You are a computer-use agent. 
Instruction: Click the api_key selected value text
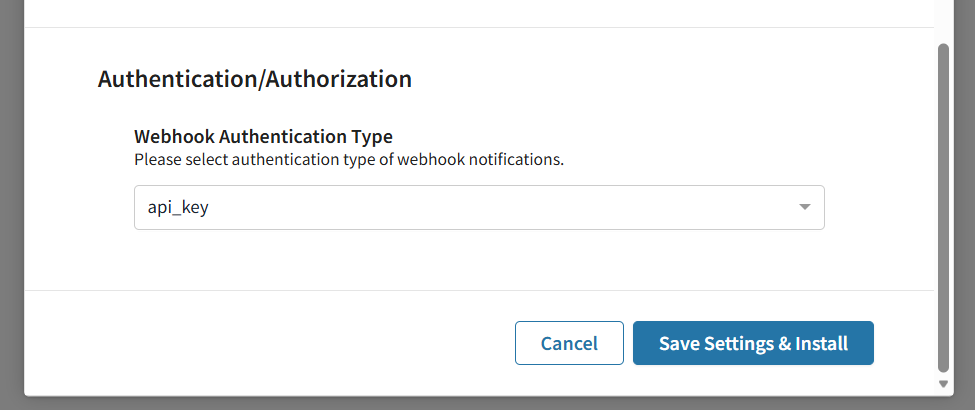(x=171, y=208)
